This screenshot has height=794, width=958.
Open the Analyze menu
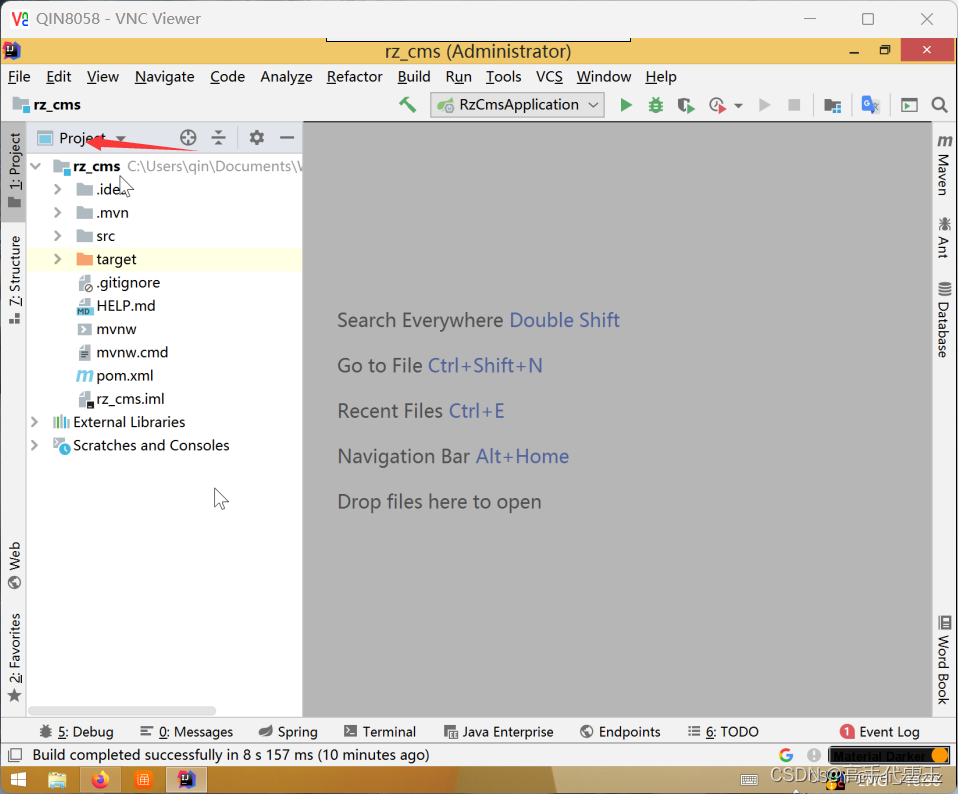tap(286, 77)
